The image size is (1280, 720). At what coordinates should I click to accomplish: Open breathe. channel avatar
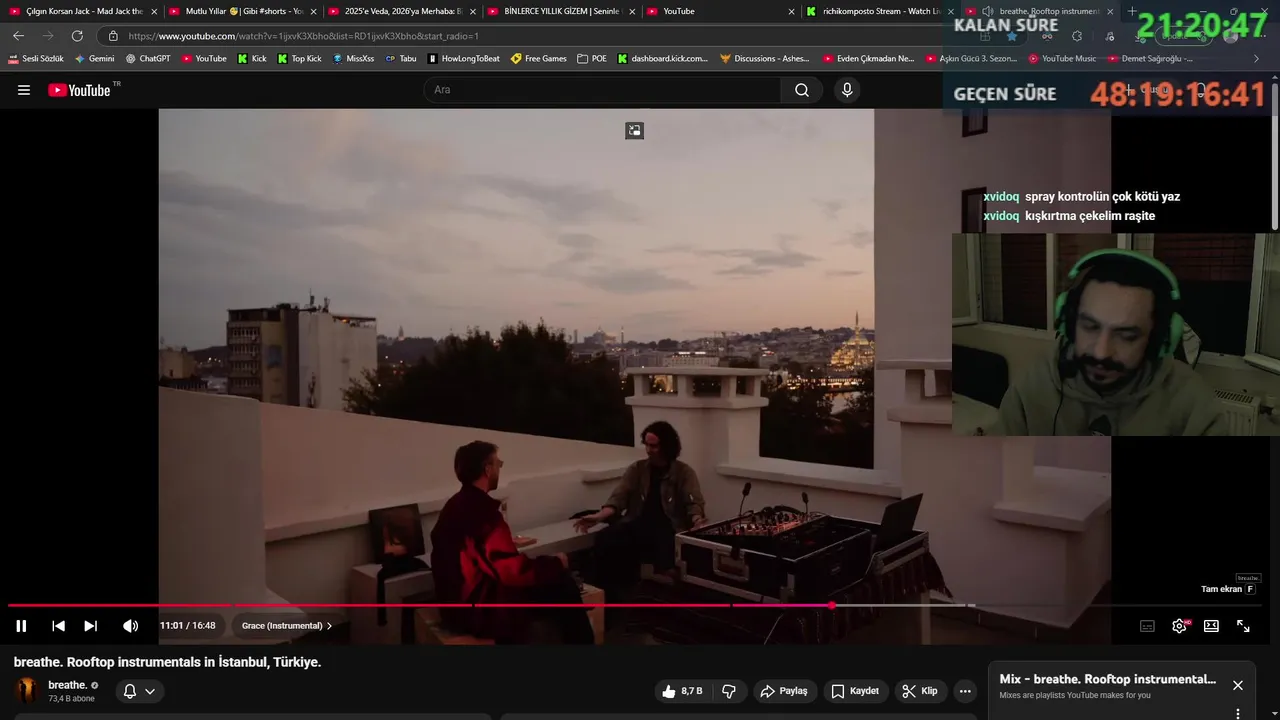tap(27, 691)
